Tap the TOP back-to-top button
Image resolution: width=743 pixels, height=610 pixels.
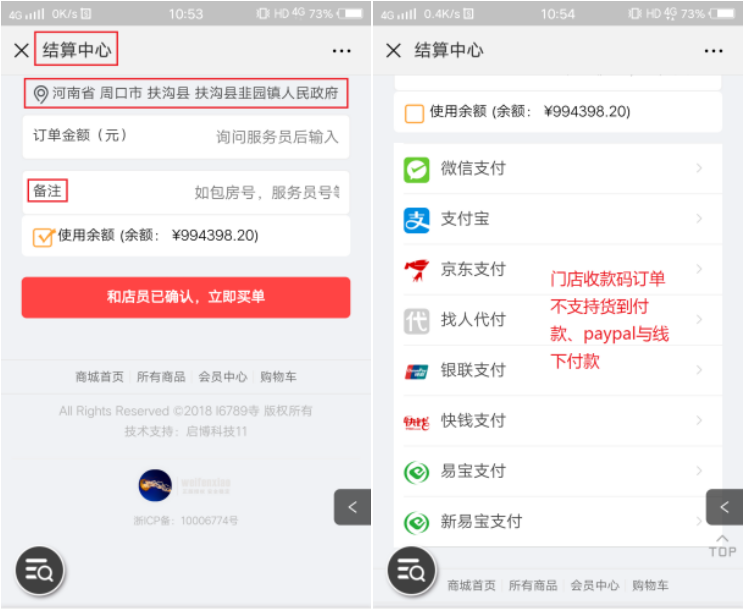pyautogui.click(x=722, y=545)
